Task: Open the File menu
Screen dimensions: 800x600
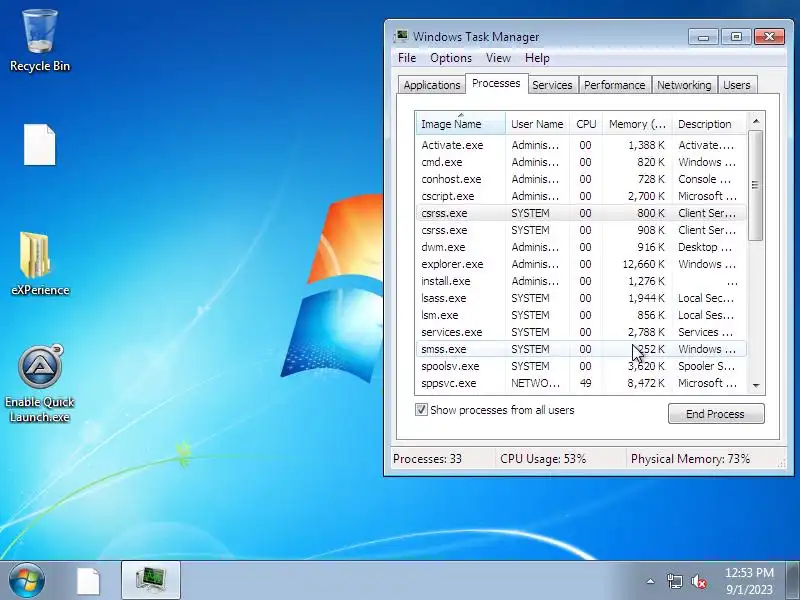Action: pos(407,58)
